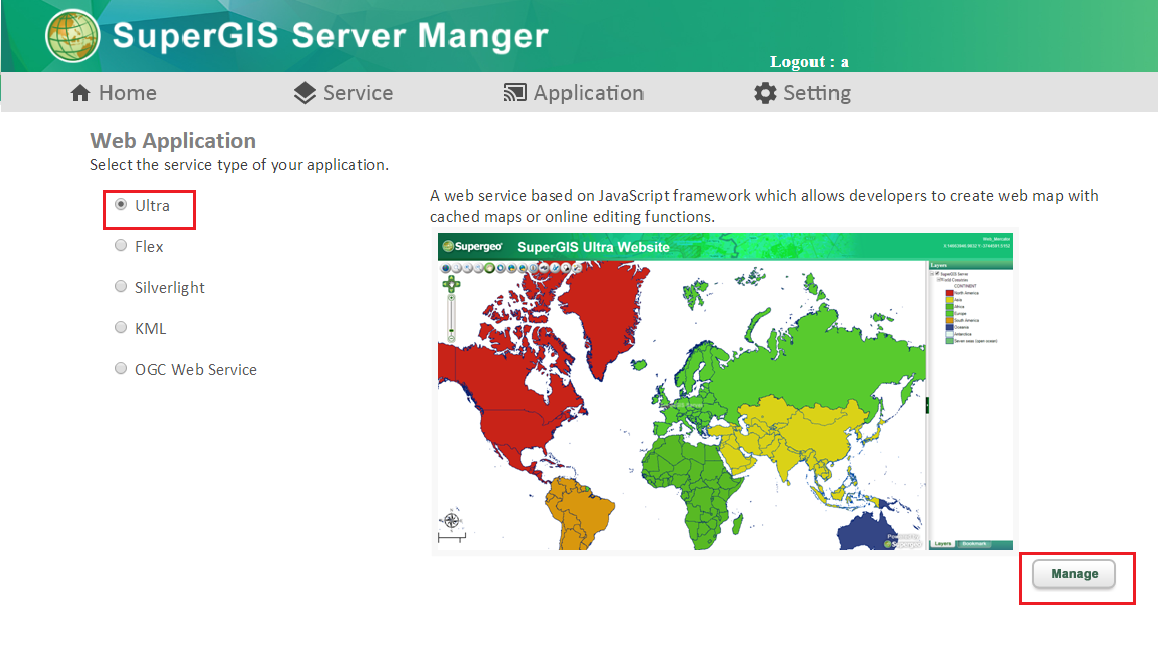Open the Setting menu

tap(817, 93)
